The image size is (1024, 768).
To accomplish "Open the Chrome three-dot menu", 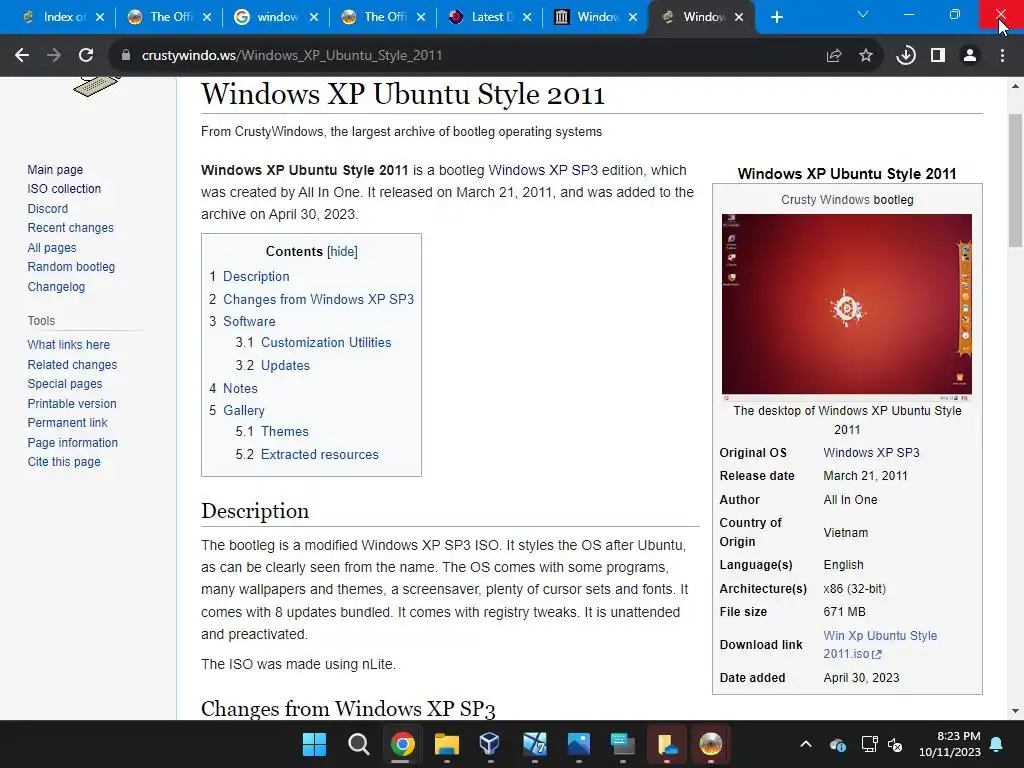I will click(1002, 56).
